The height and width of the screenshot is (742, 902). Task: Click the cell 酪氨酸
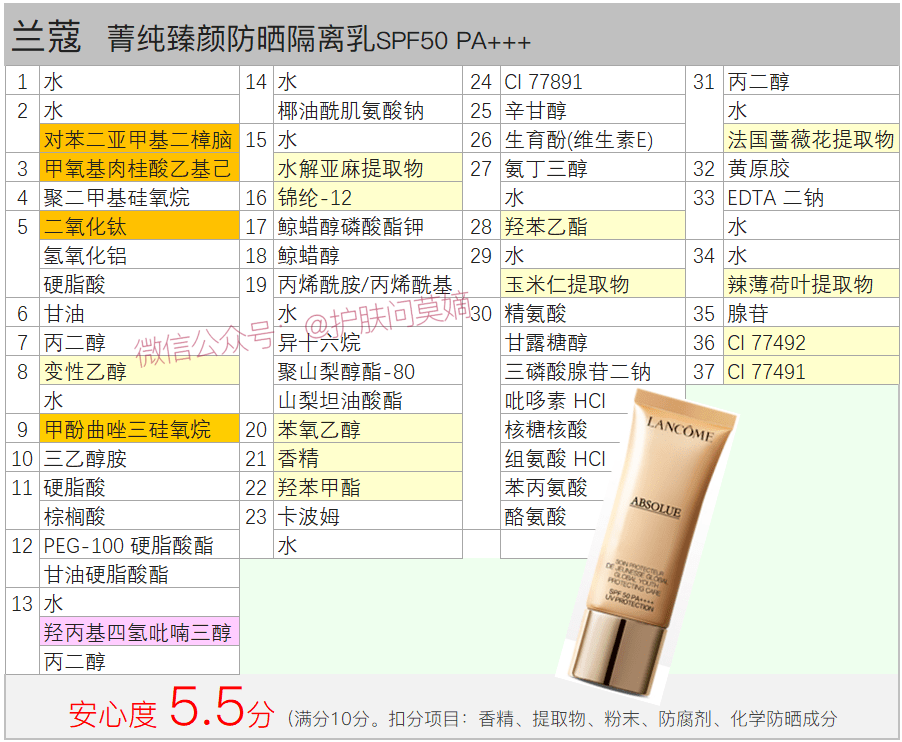click(548, 516)
